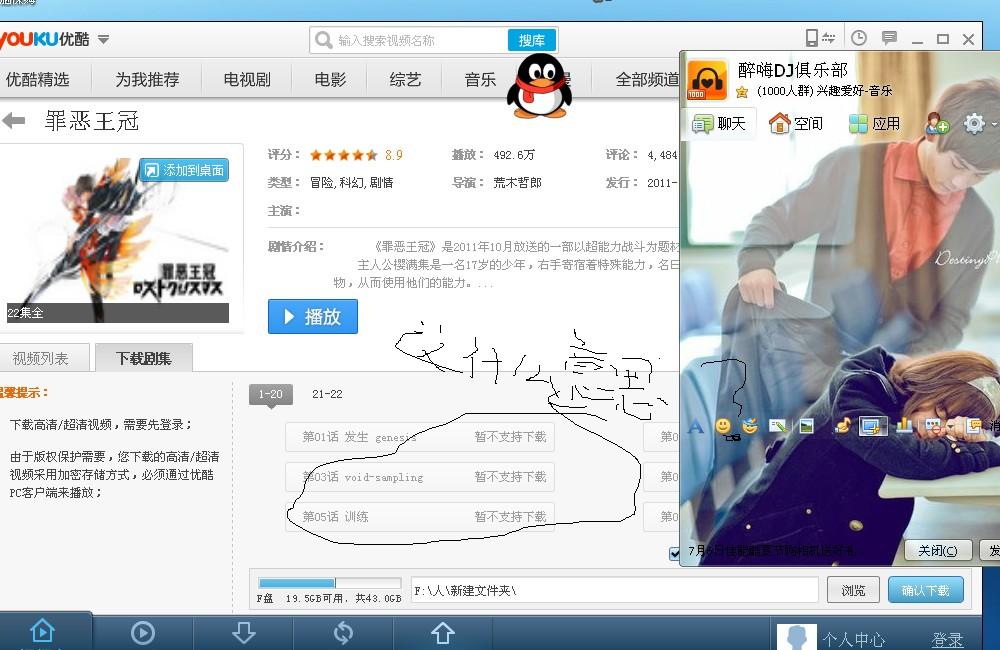1000x650 pixels.
Task: Open 个人中心 in Youku bottom bar
Action: tap(853, 639)
